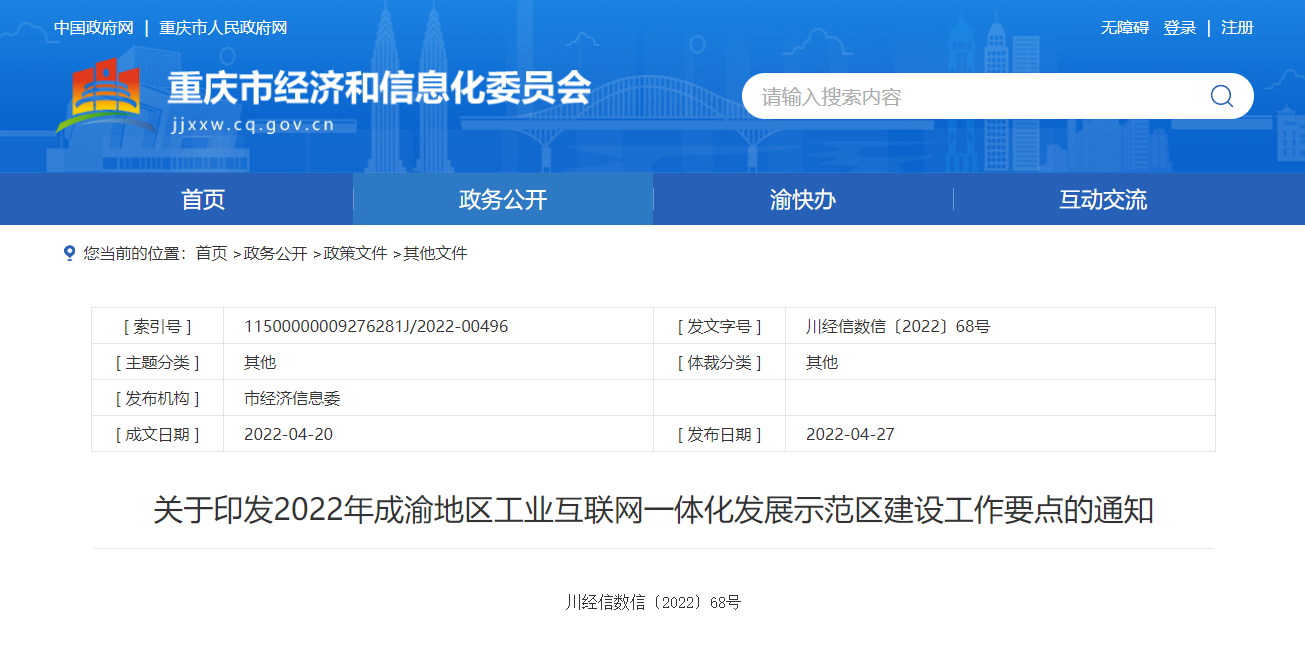Click the magnifier search icon
This screenshot has height=657, width=1305.
pyautogui.click(x=1221, y=96)
